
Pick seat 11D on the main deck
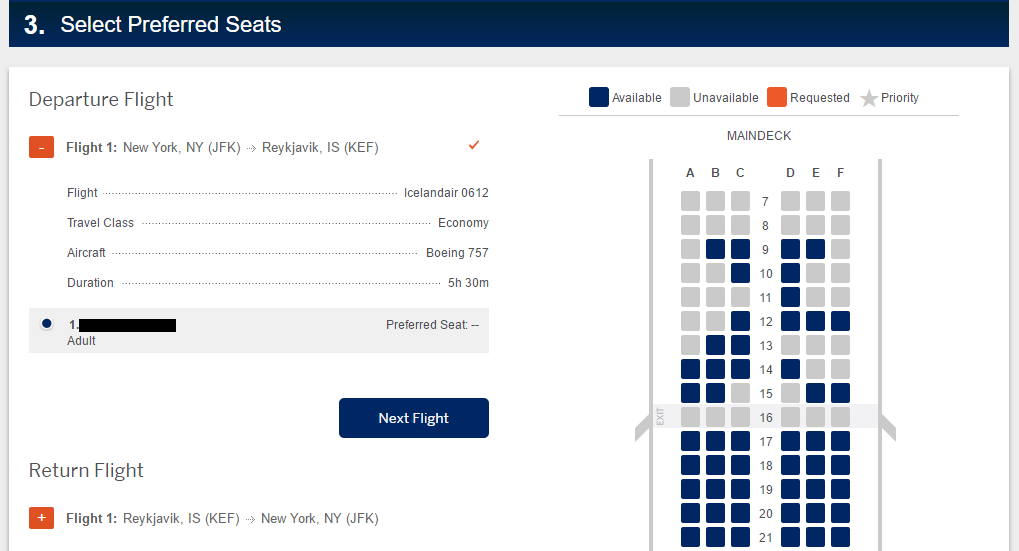point(790,297)
